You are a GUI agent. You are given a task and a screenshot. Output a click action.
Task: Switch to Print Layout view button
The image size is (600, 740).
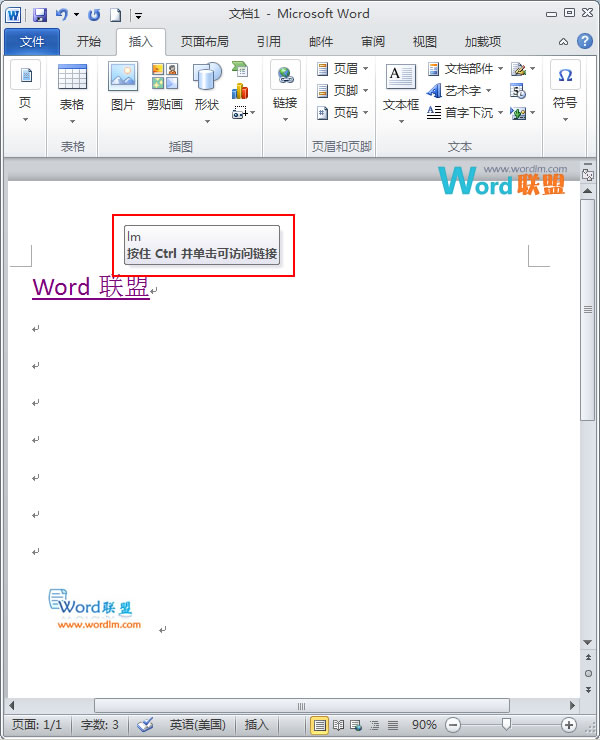point(320,724)
